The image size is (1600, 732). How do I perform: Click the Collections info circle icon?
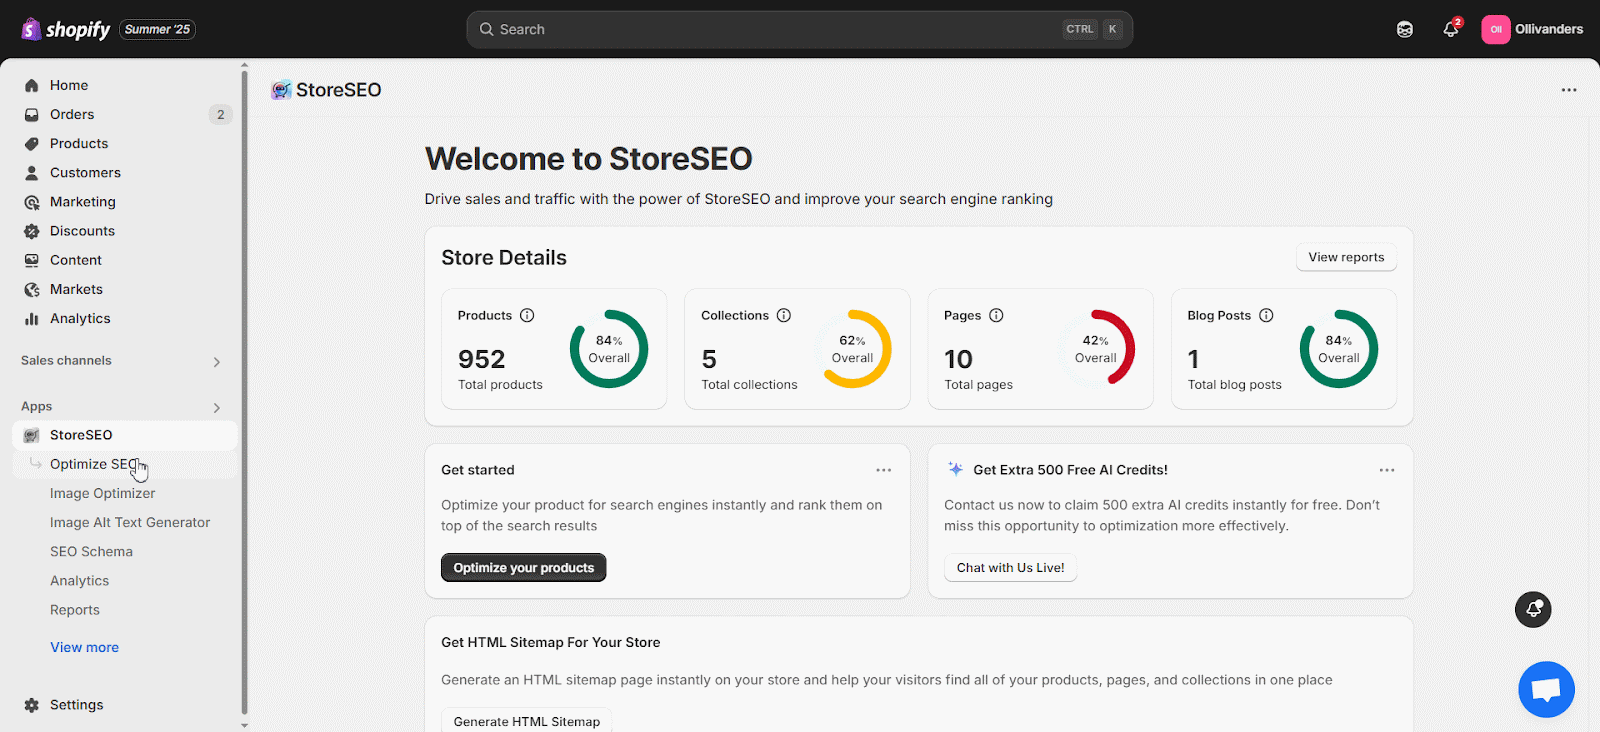784,315
